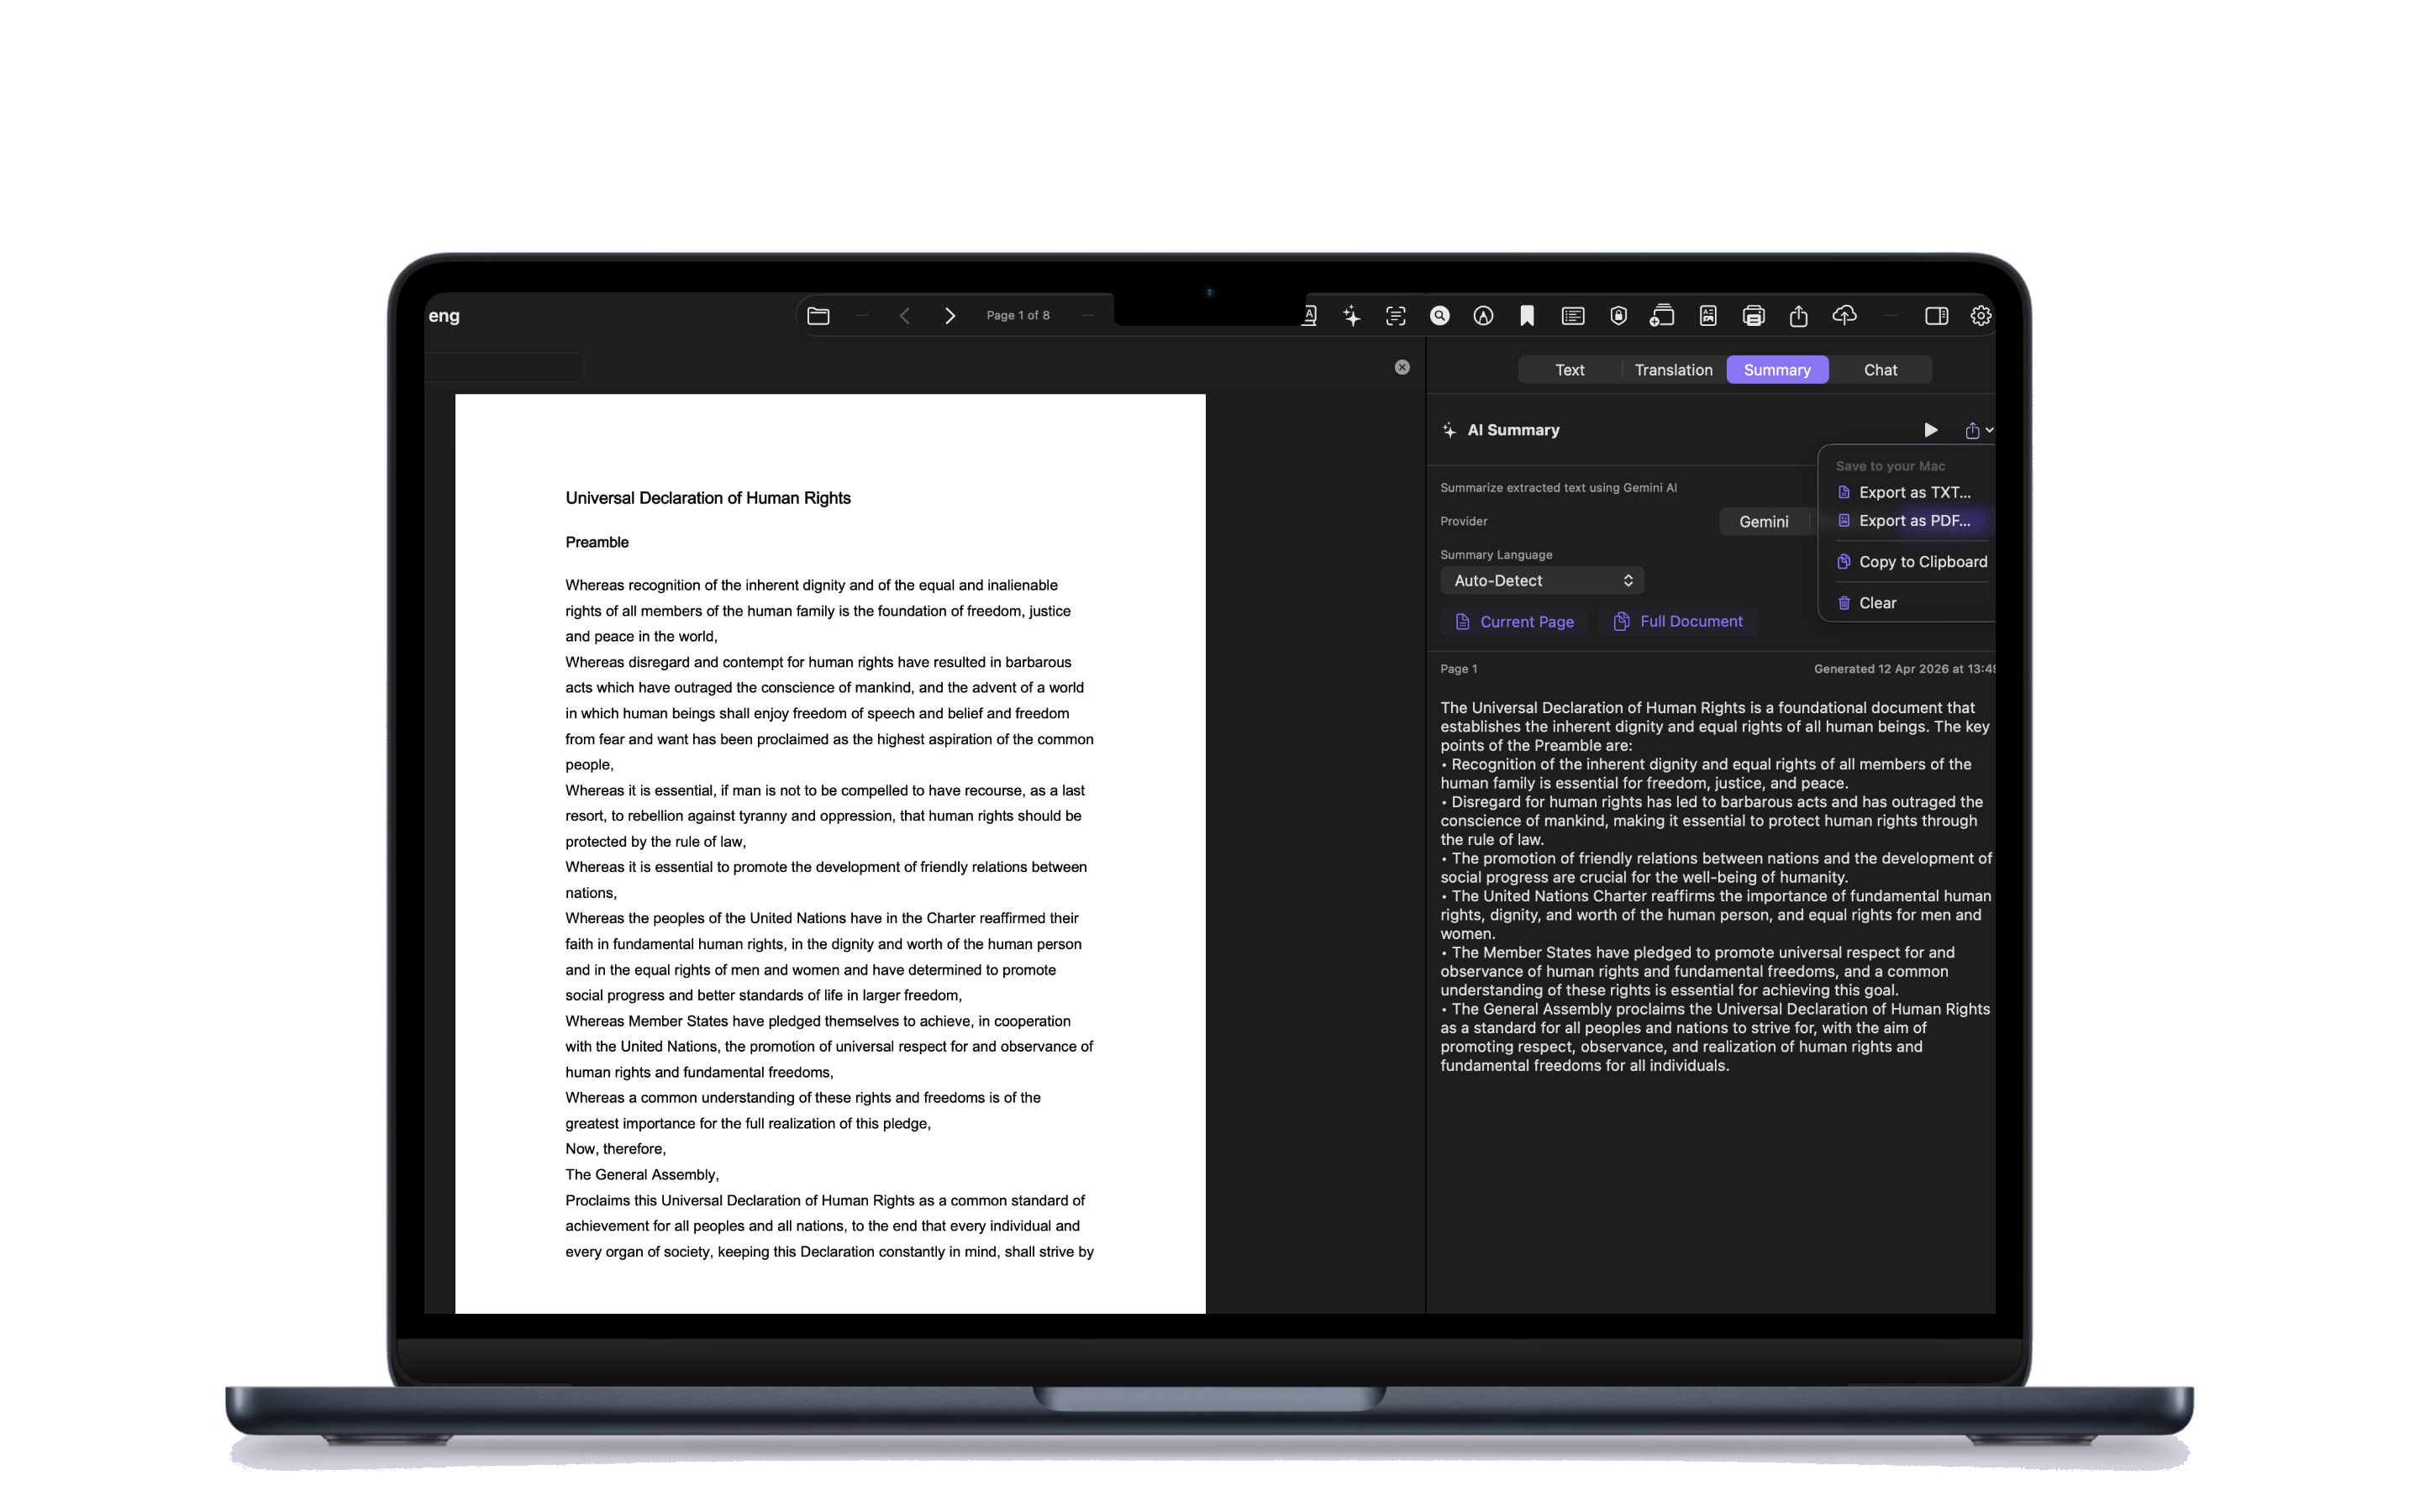Image resolution: width=2420 pixels, height=1512 pixels.
Task: Choose Export as TXT… from menu
Action: pyautogui.click(x=1914, y=492)
